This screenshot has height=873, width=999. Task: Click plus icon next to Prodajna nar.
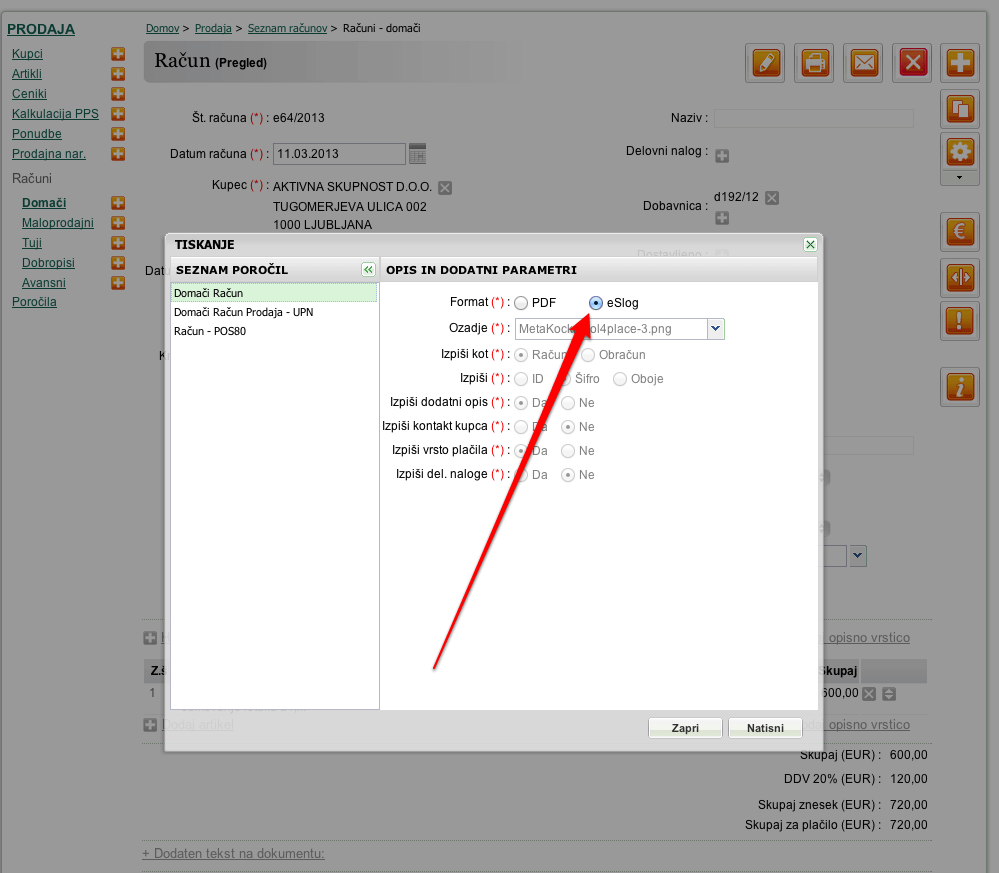(x=118, y=154)
